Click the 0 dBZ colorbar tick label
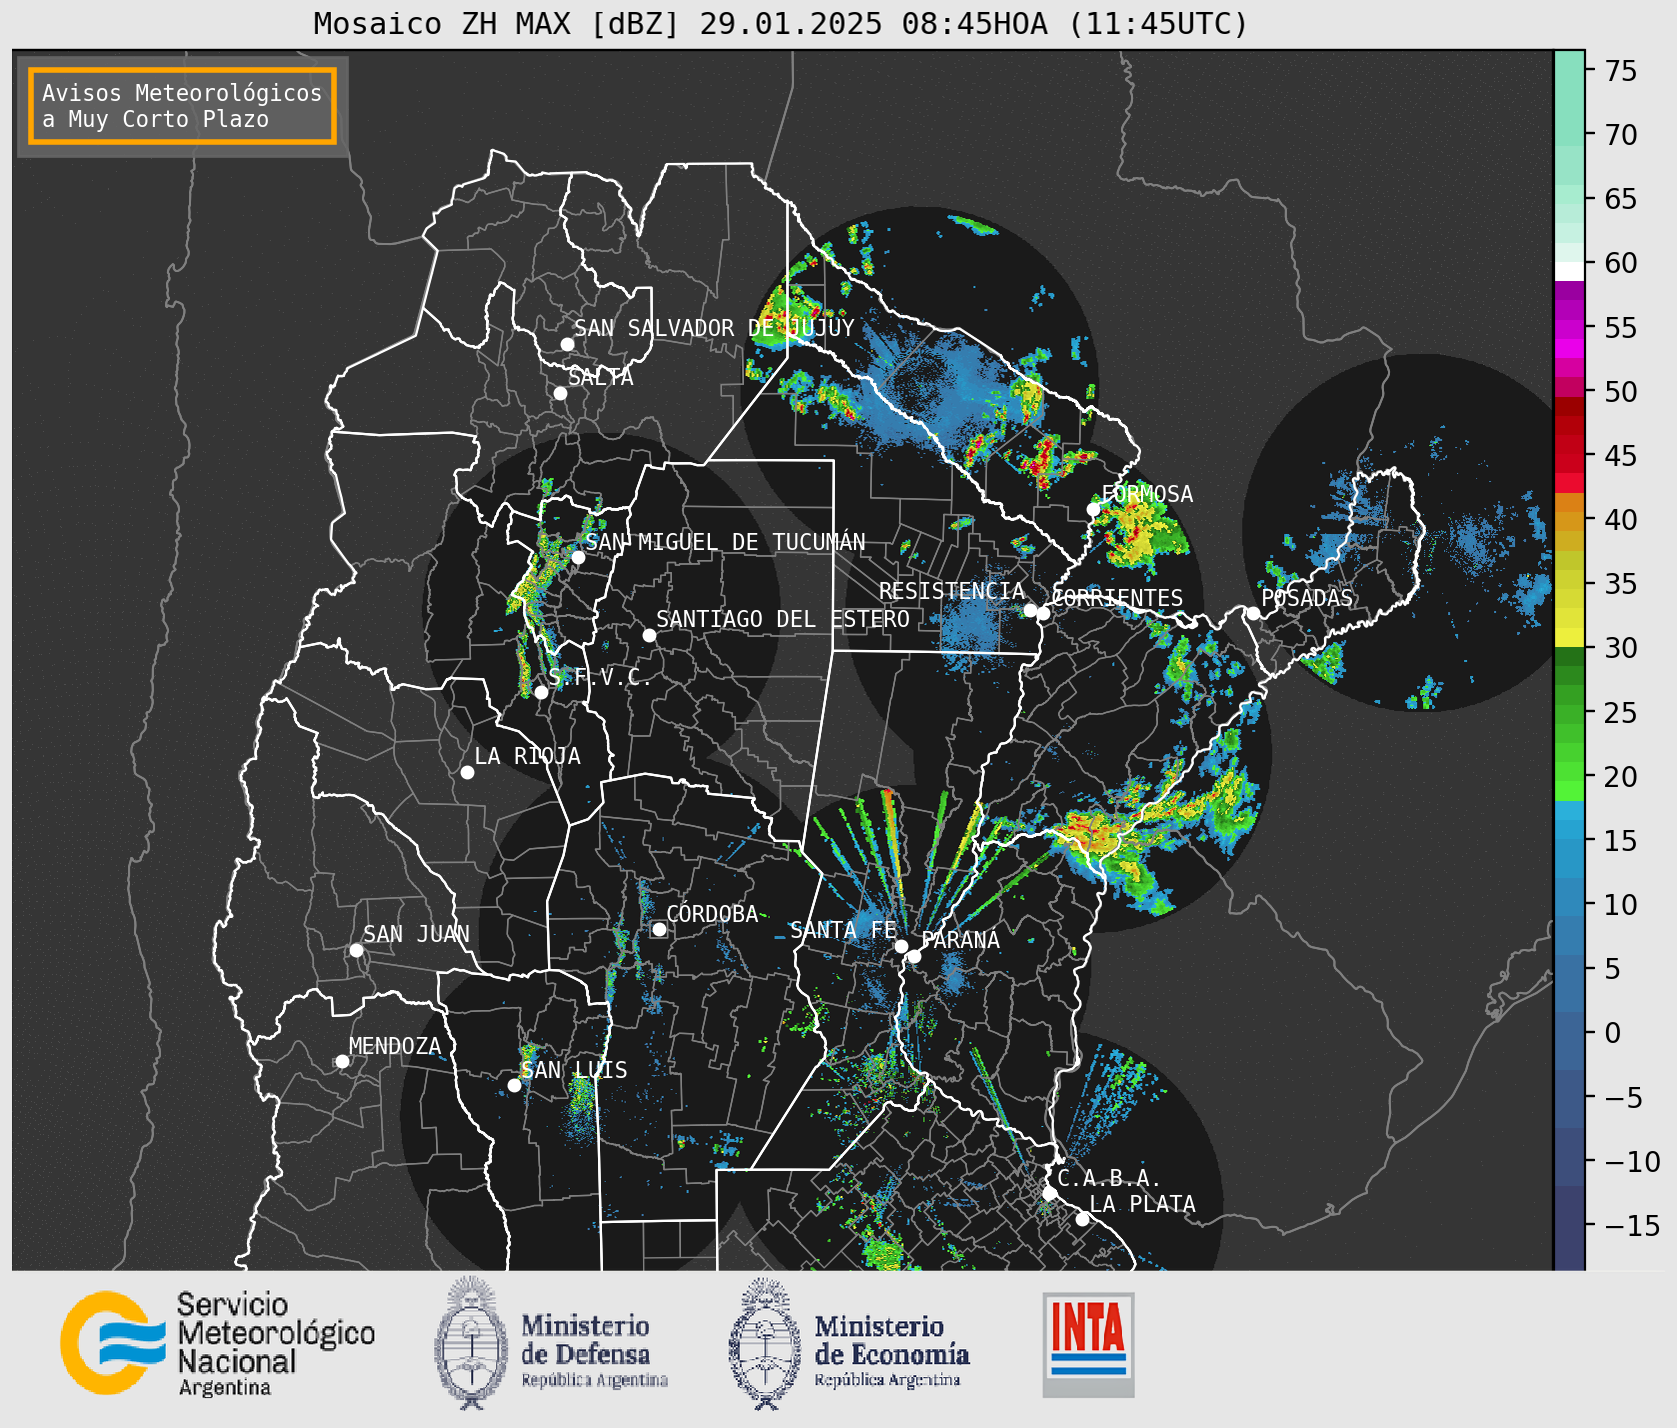The image size is (1677, 1428). click(1612, 1033)
